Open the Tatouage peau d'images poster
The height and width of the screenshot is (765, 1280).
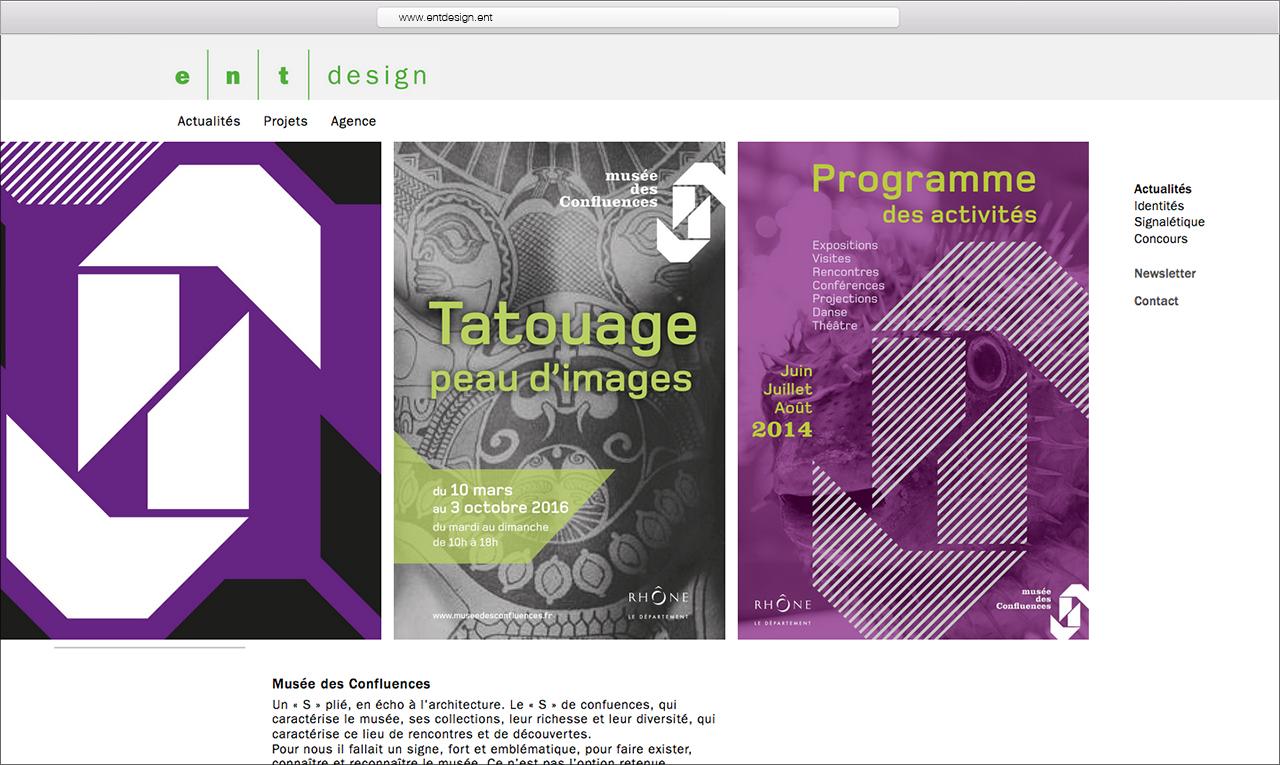pos(559,390)
